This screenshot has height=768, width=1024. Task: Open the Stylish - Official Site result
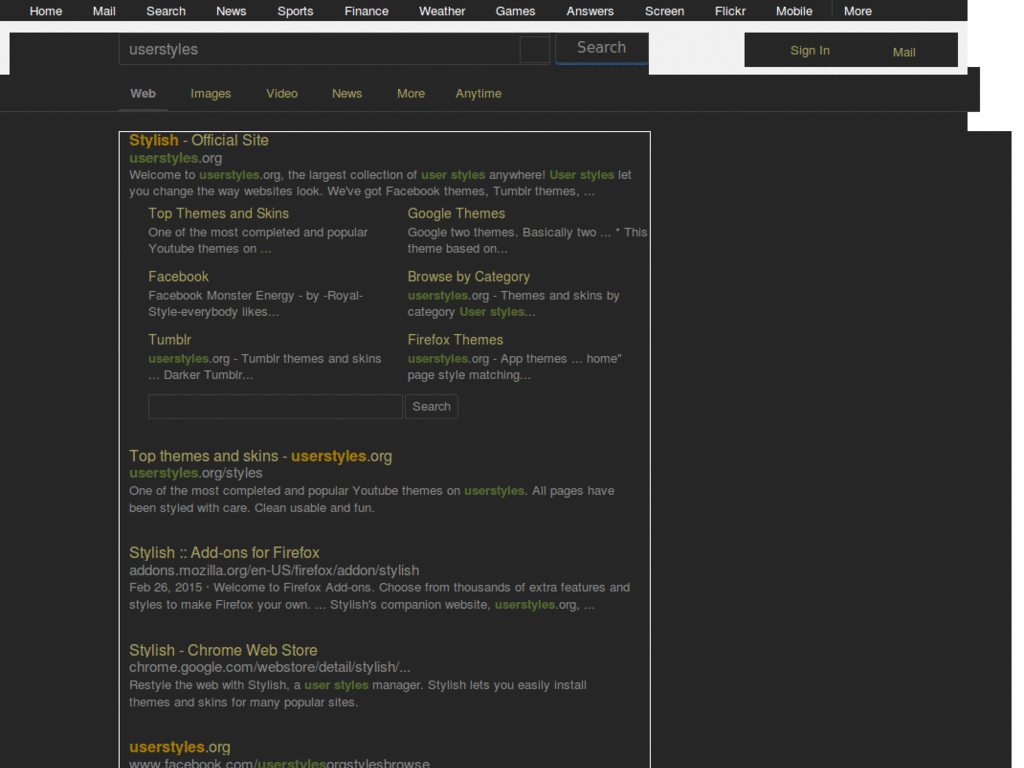pyautogui.click(x=198, y=140)
